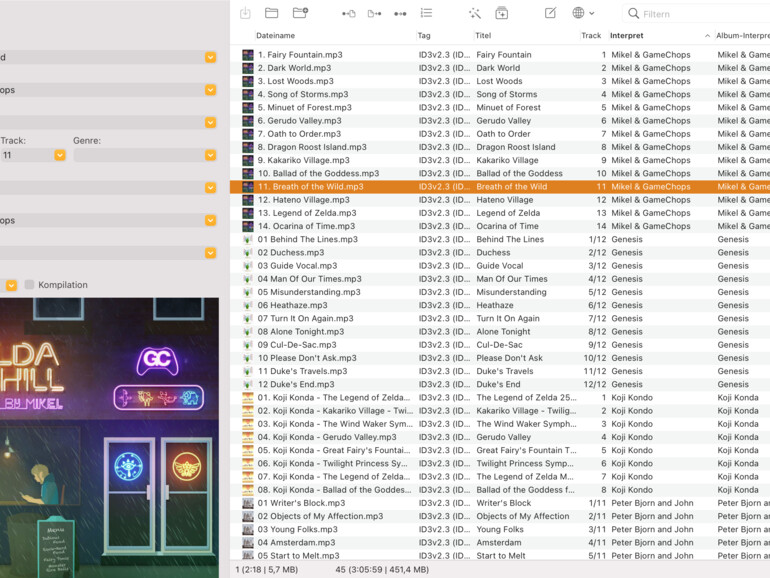Select the file 02 Objects of My Affection.mp3
Image resolution: width=770 pixels, height=578 pixels.
click(320, 516)
